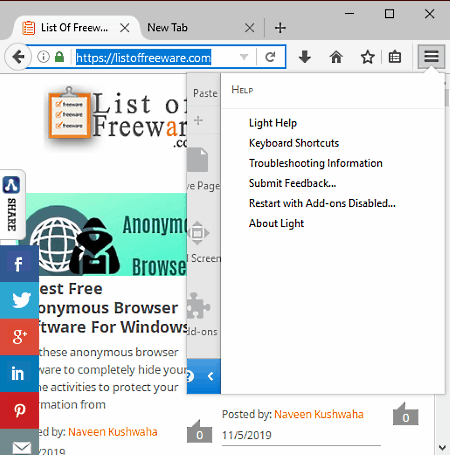
Task: Open Troubleshooting Information
Action: 316,163
